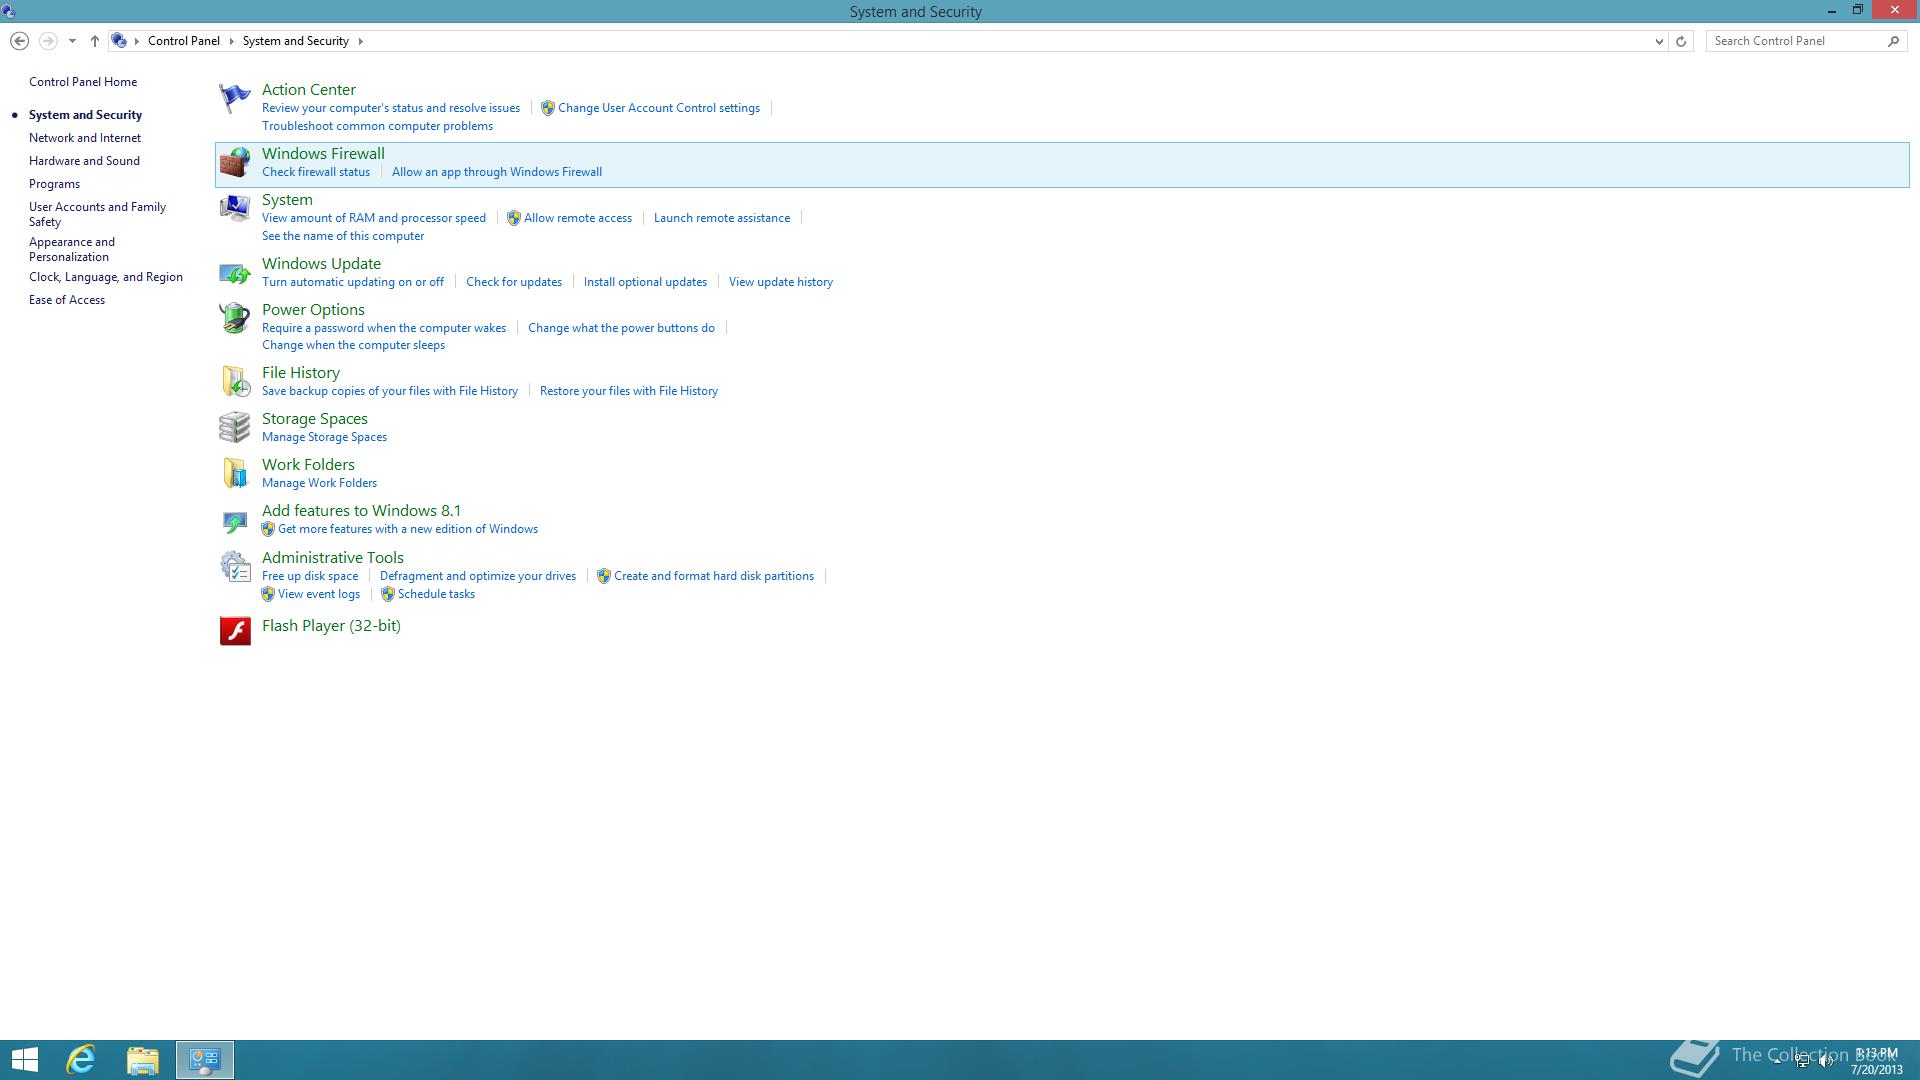The image size is (1920, 1080).
Task: Click Check for updates
Action: click(514, 282)
